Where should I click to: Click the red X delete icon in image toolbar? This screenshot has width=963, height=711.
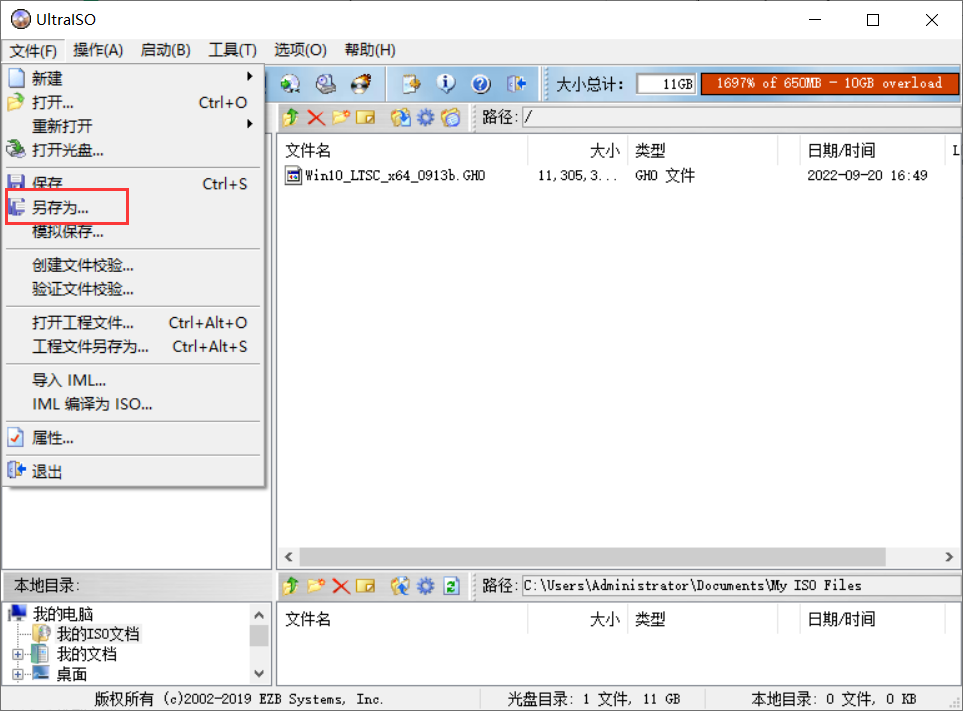coord(316,117)
